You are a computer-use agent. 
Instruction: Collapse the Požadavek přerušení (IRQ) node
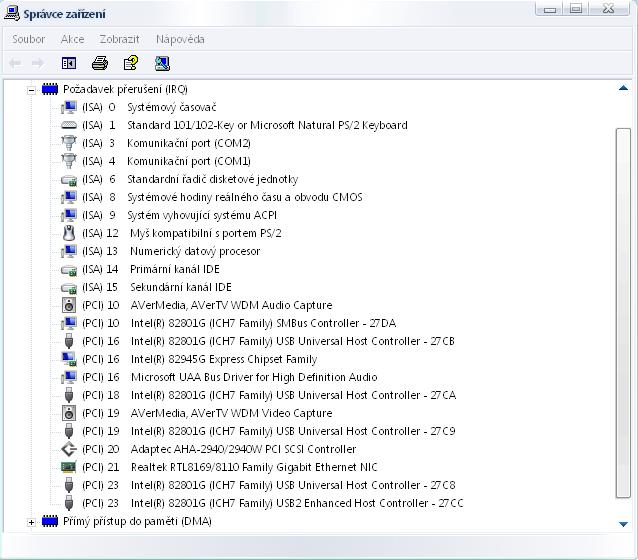pos(32,89)
